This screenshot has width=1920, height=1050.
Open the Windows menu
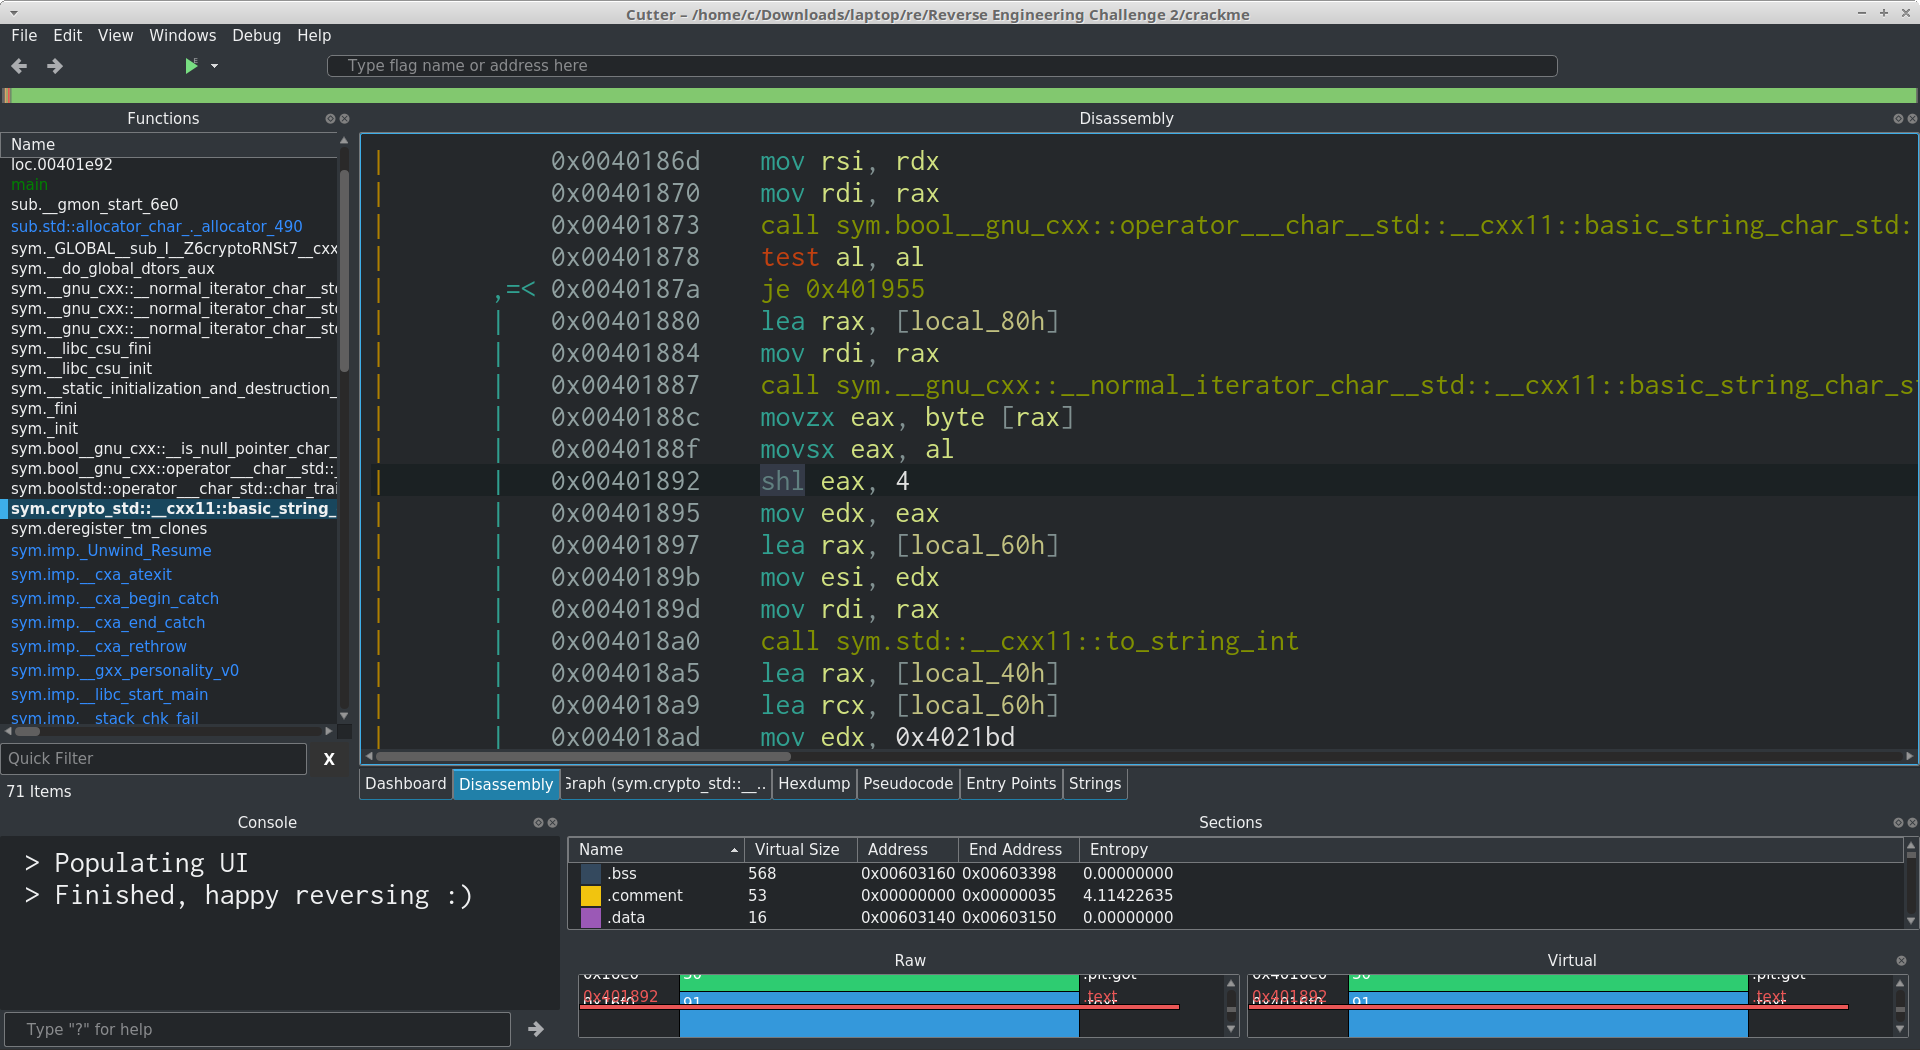pos(183,36)
